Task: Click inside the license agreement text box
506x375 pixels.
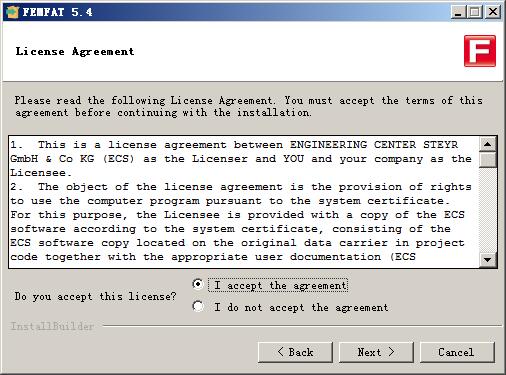Action: coord(244,202)
